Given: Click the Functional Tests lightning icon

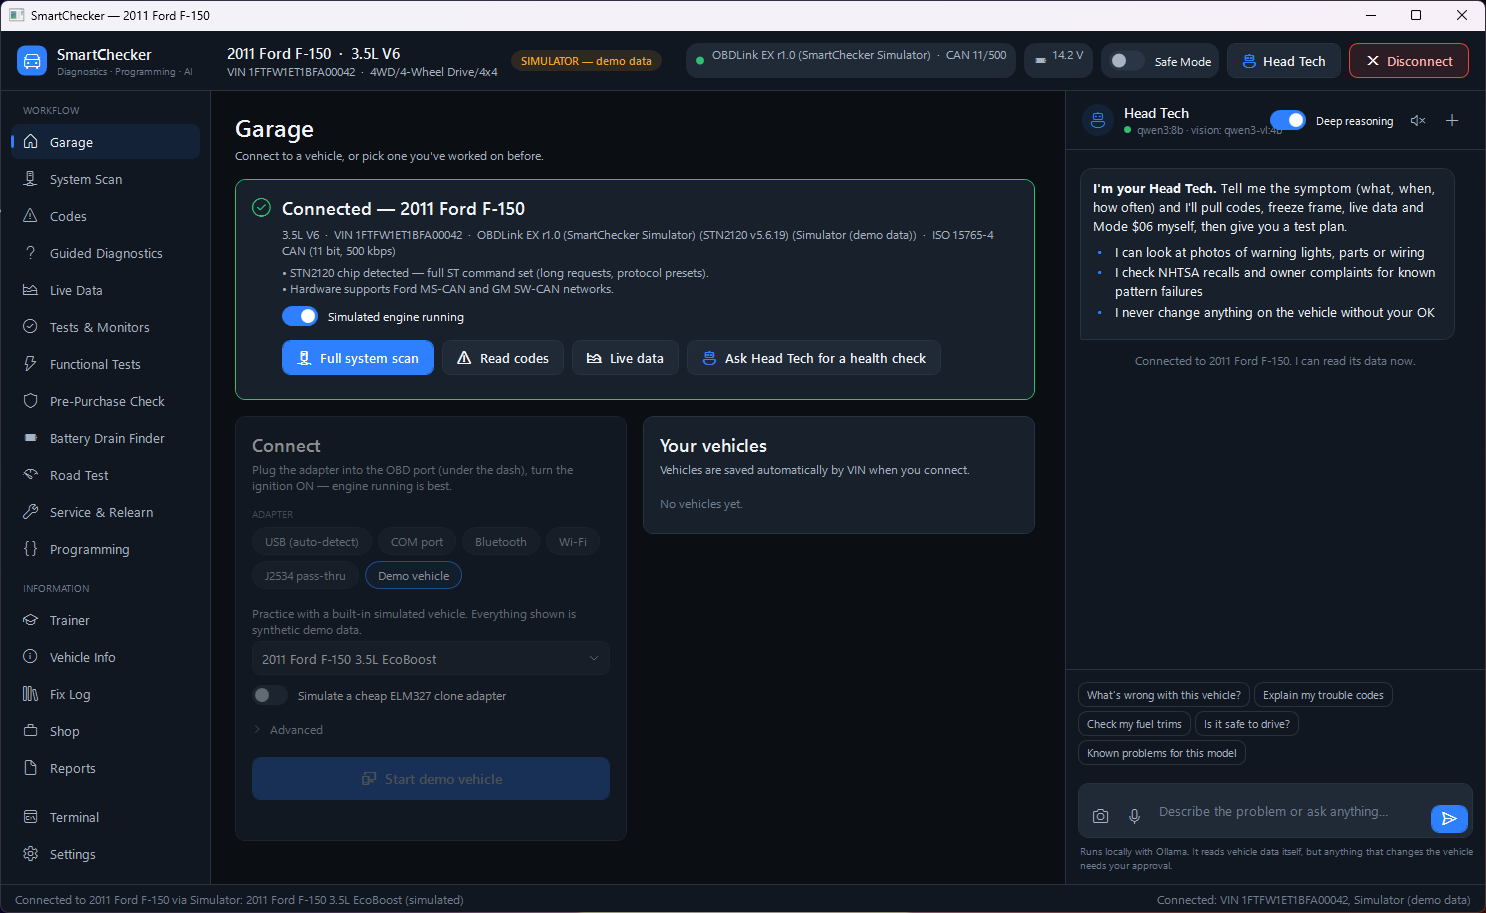Looking at the screenshot, I should tap(30, 364).
